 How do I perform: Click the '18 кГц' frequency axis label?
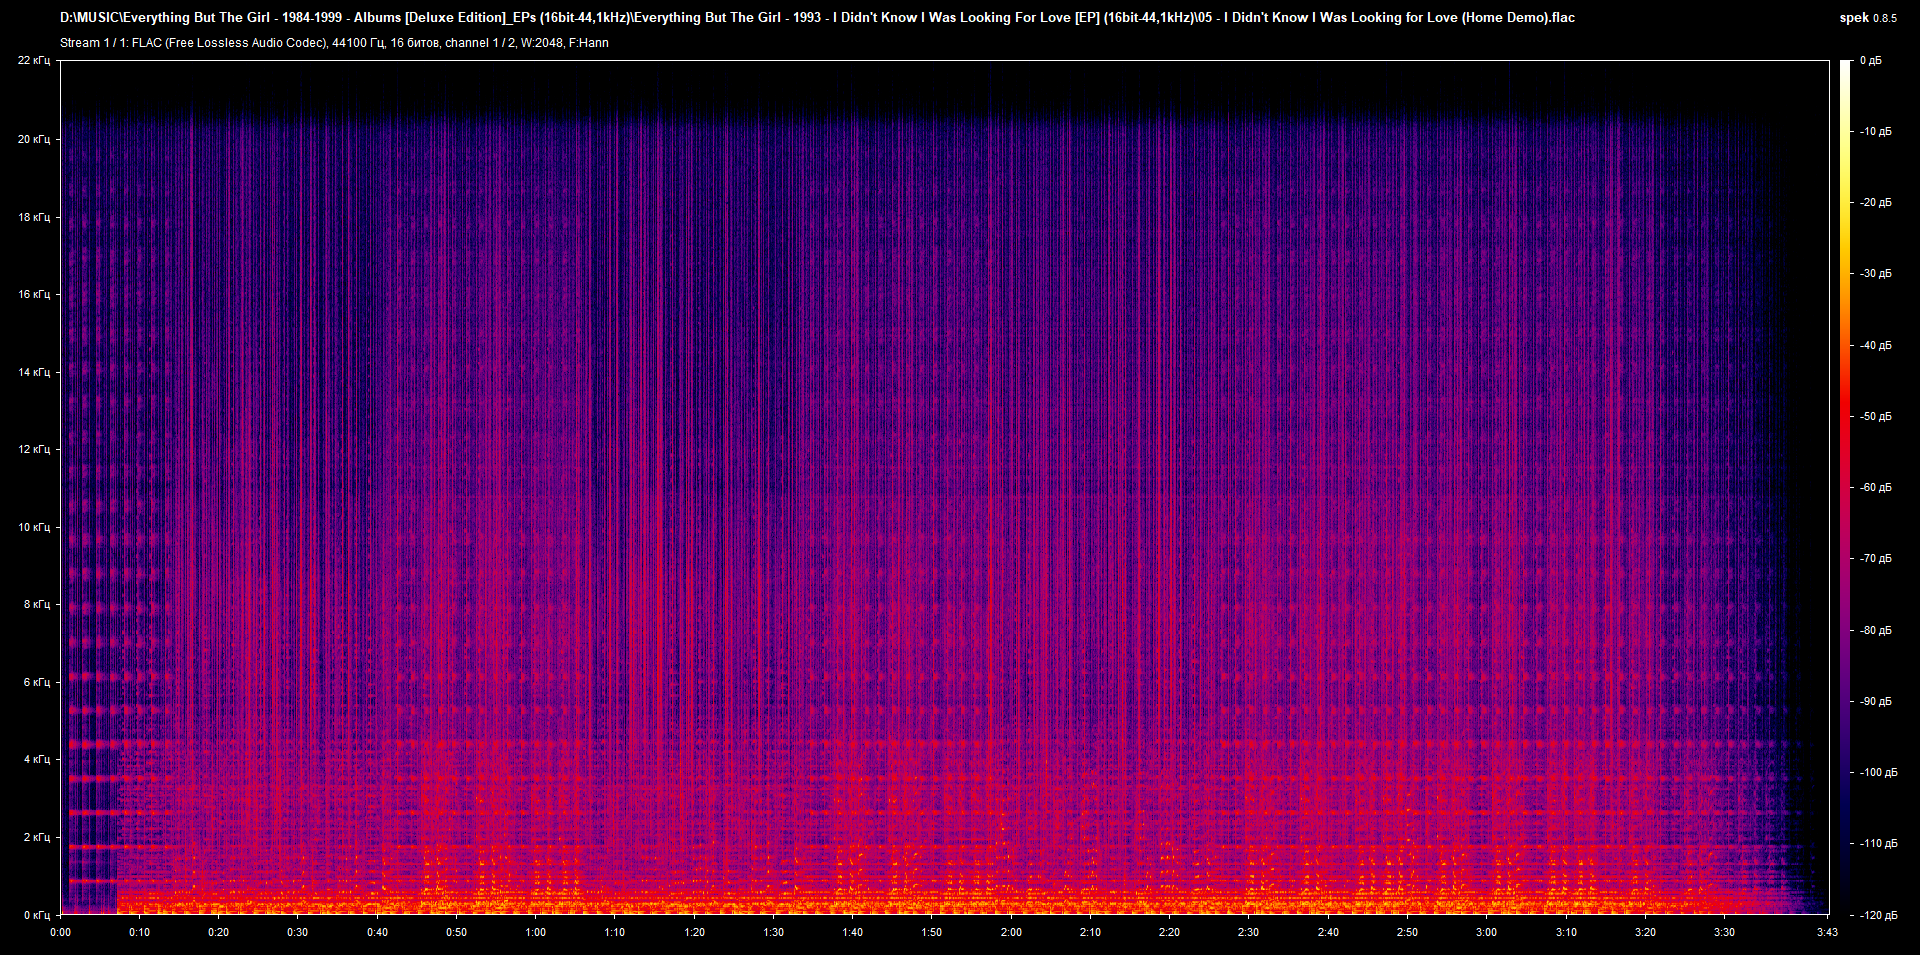pyautogui.click(x=34, y=217)
